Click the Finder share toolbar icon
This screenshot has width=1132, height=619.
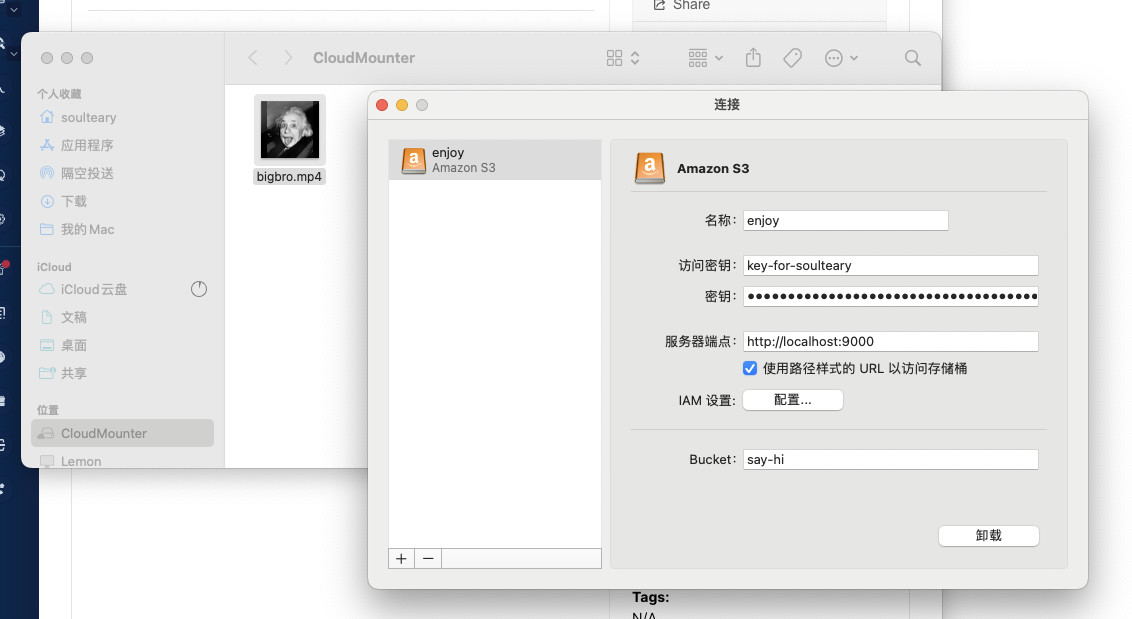point(753,58)
